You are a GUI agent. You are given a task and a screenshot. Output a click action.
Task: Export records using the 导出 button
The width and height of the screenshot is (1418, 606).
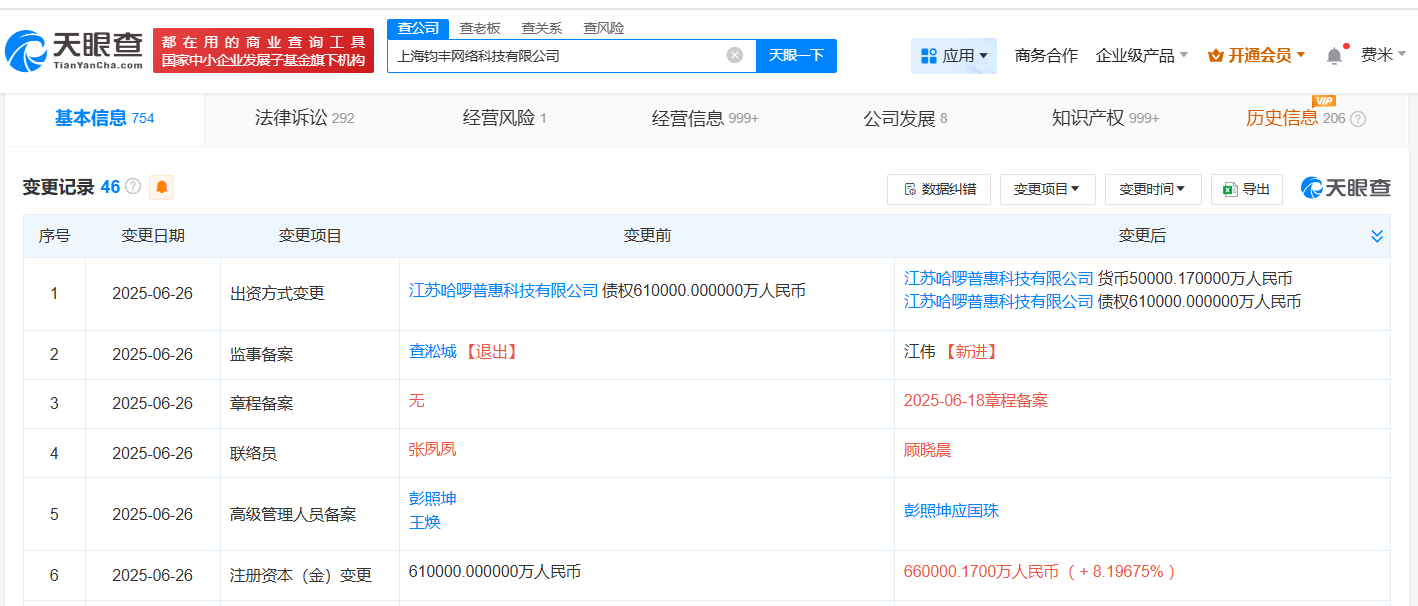[1246, 189]
